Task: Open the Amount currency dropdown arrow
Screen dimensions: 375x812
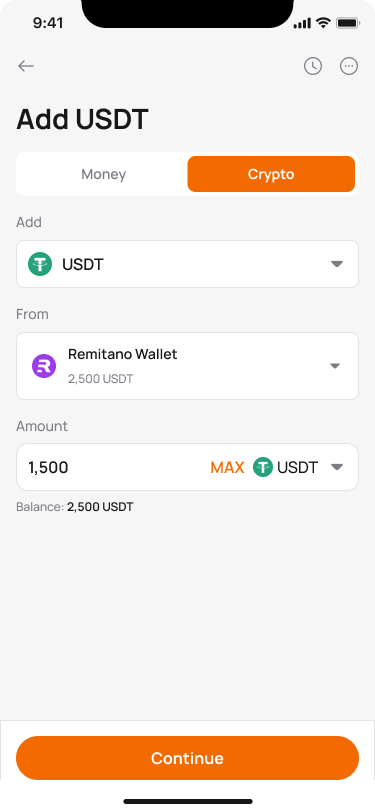Action: [337, 467]
